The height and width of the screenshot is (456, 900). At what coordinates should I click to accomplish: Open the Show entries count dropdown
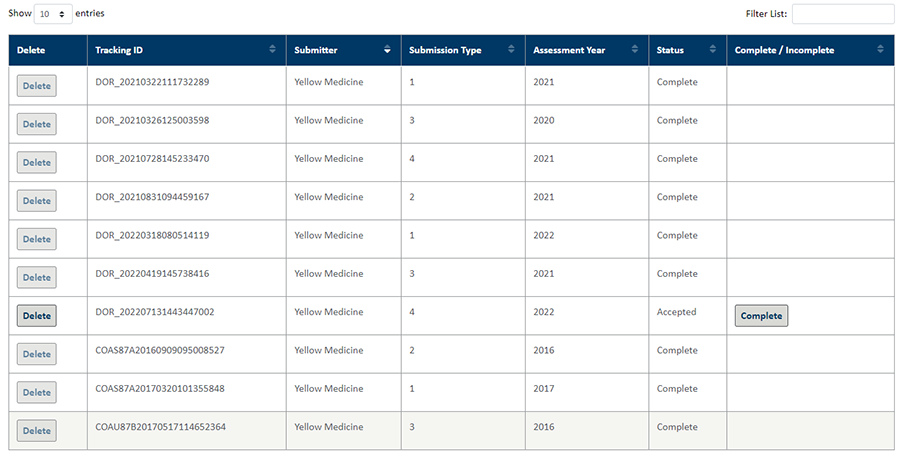pos(53,14)
